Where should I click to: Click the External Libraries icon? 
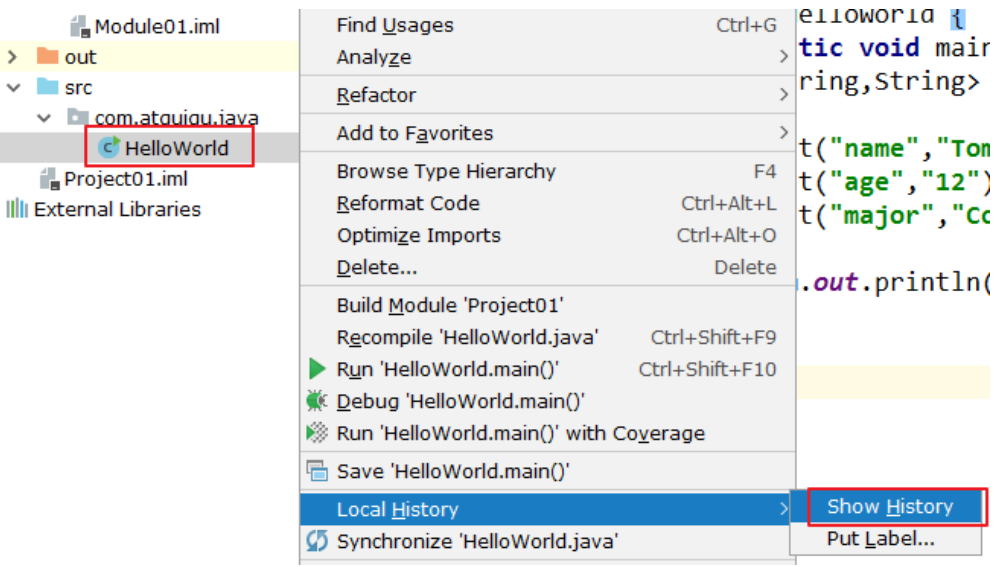(x=17, y=209)
